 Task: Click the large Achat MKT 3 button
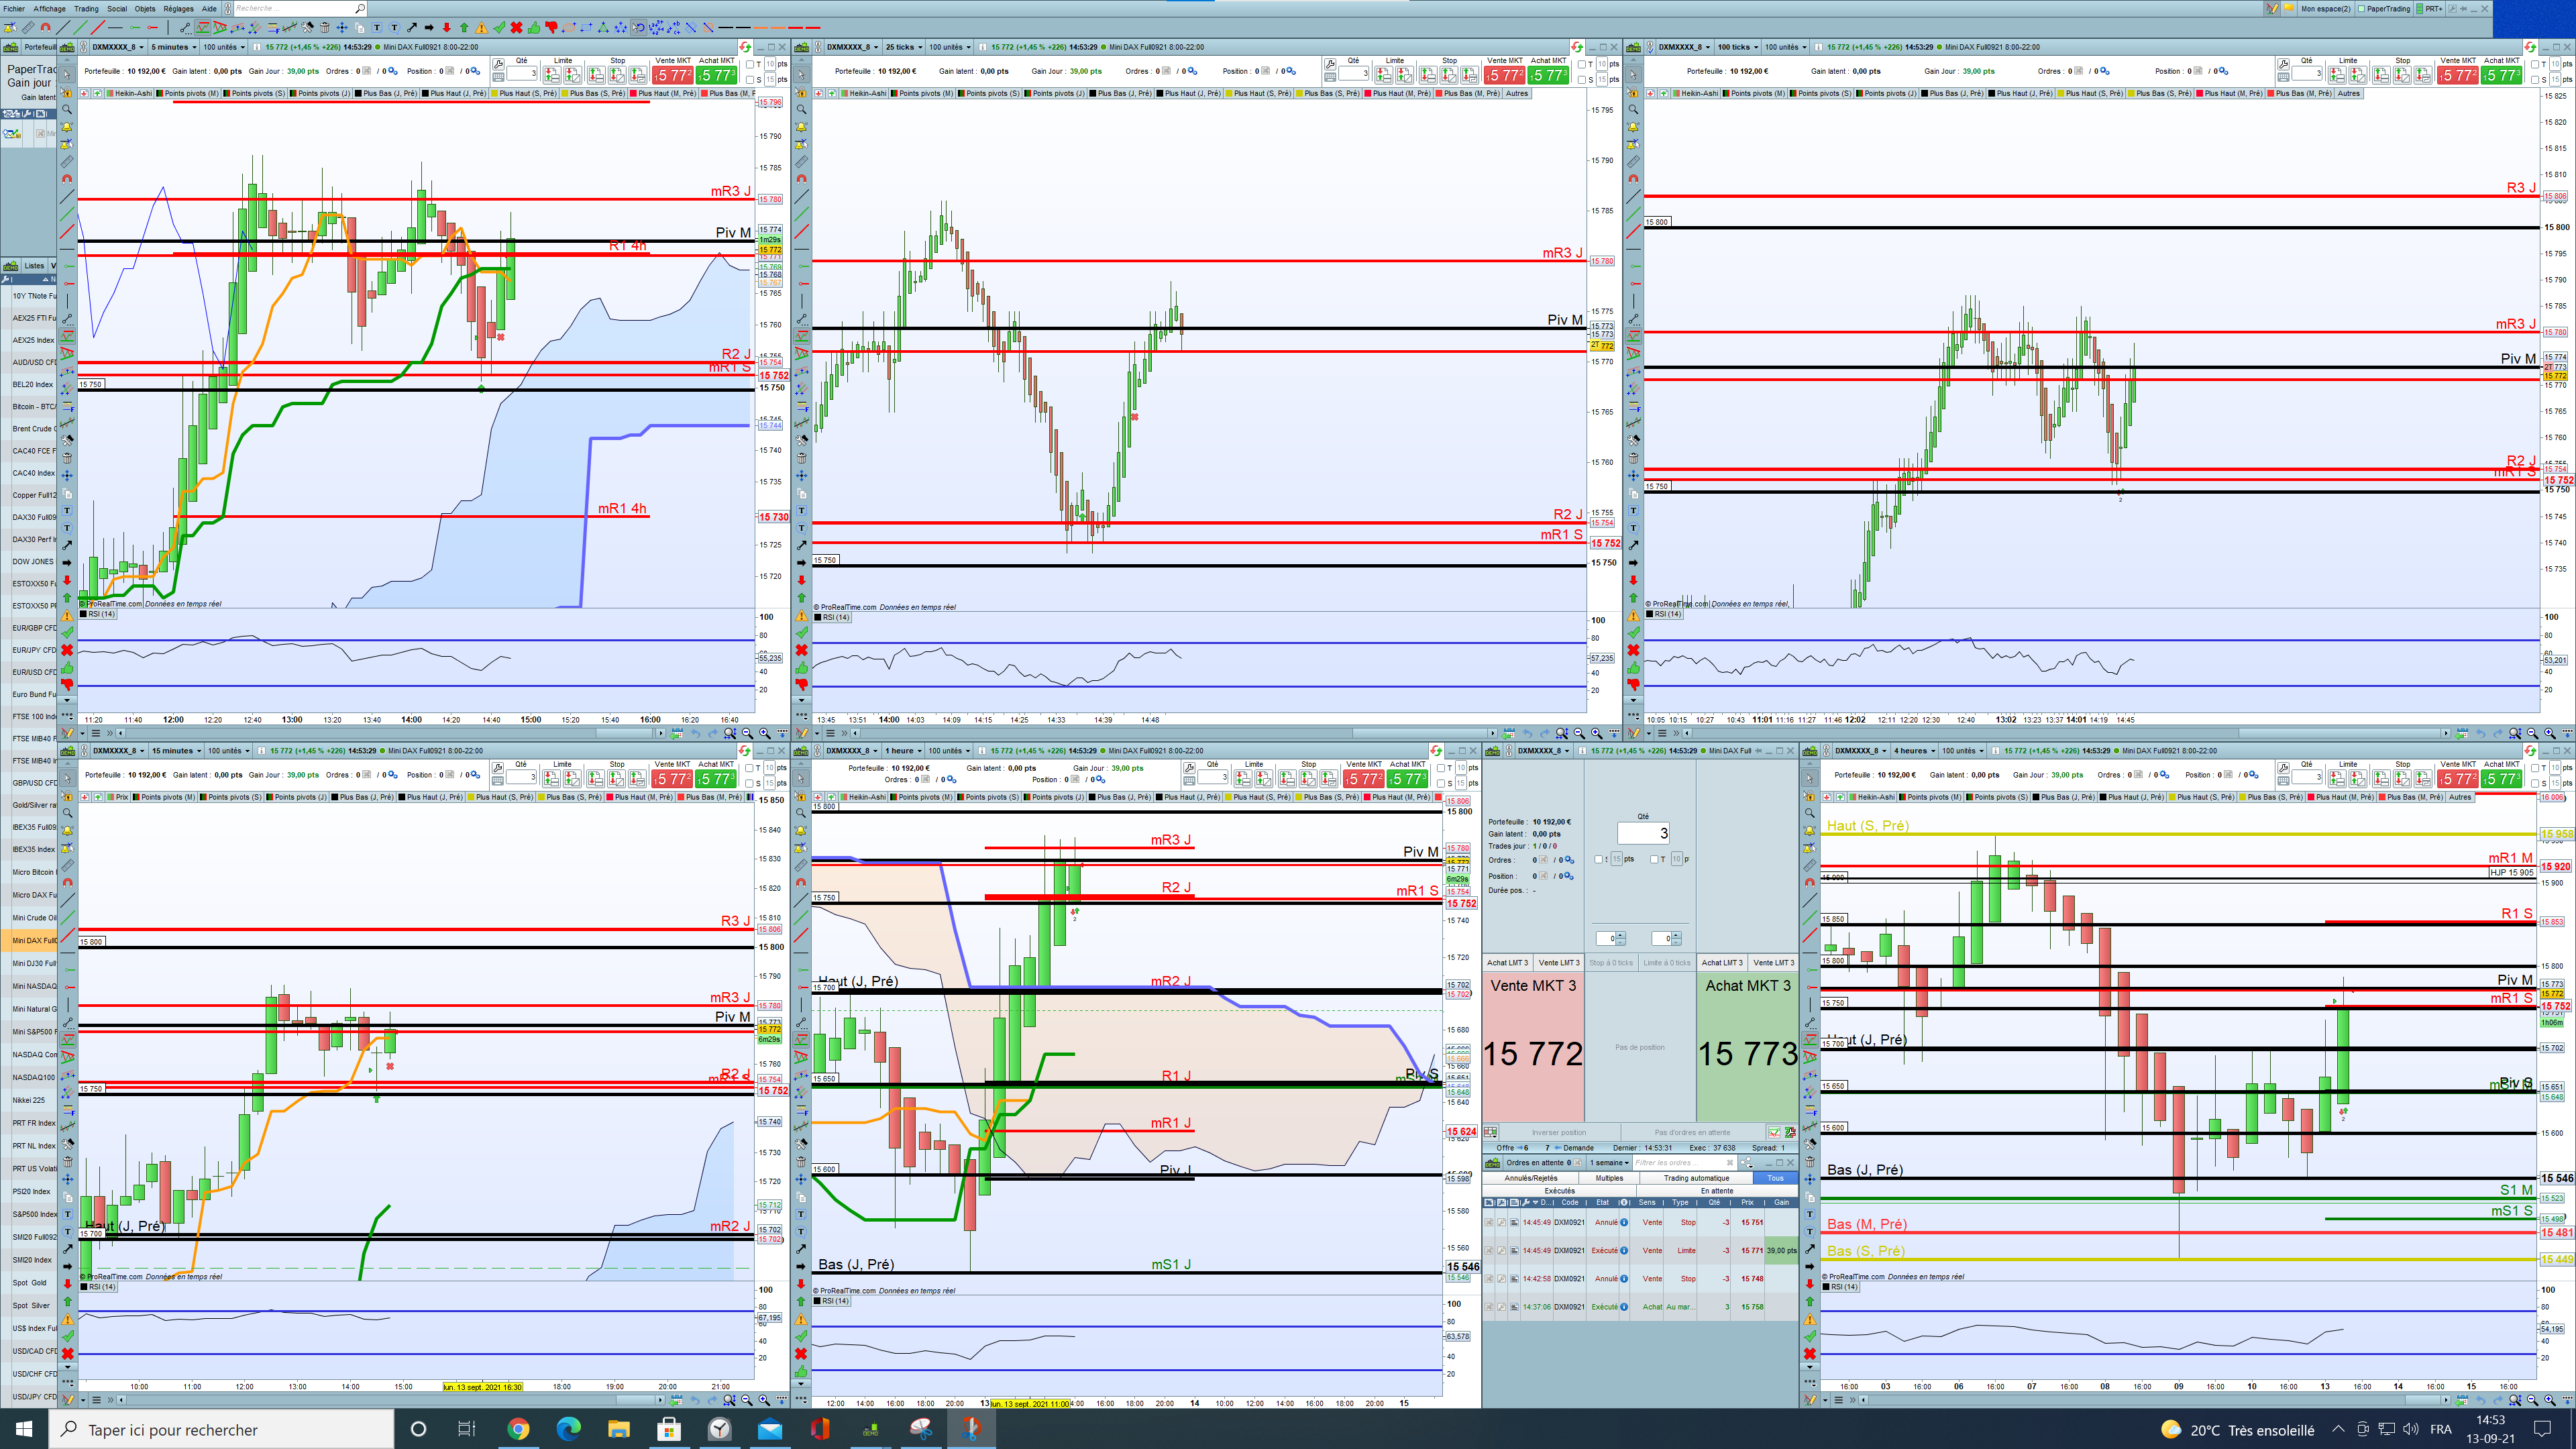pyautogui.click(x=1747, y=1040)
